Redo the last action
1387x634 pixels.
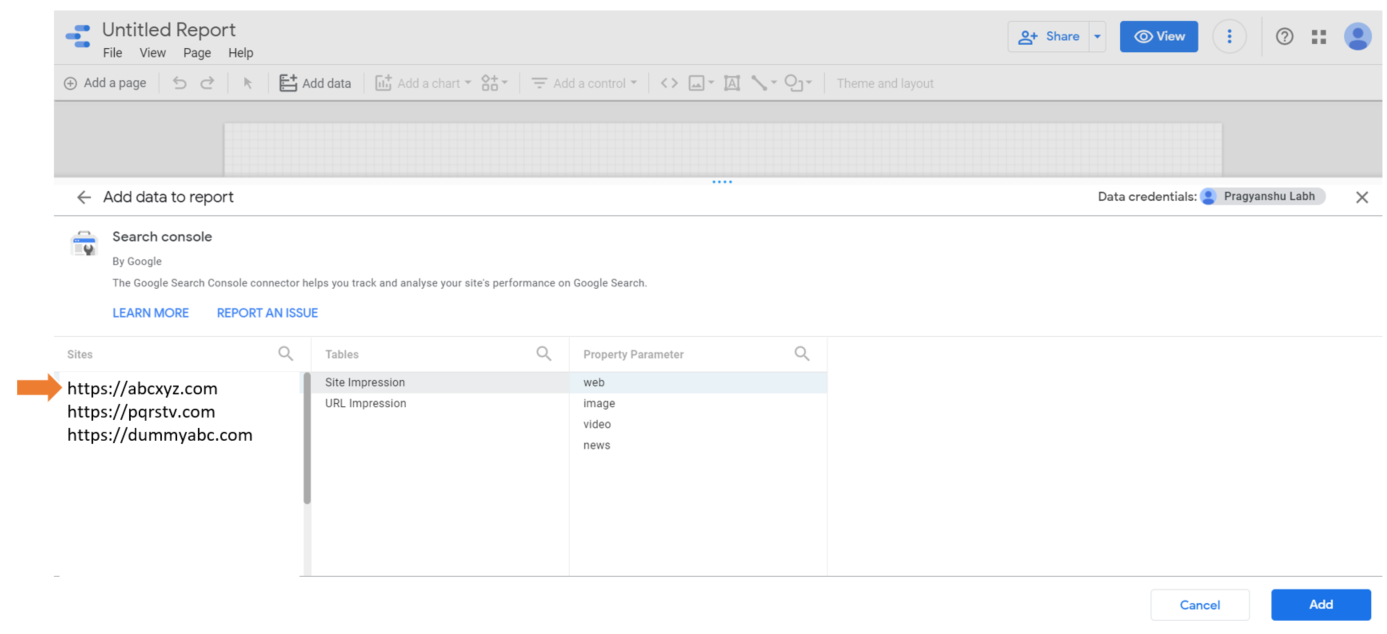pos(207,83)
